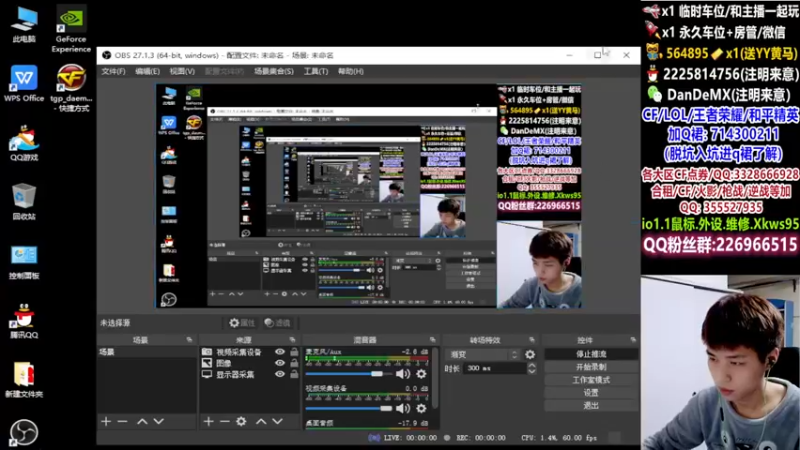
Task: Open transition properties gear next to 渐变
Action: point(530,354)
